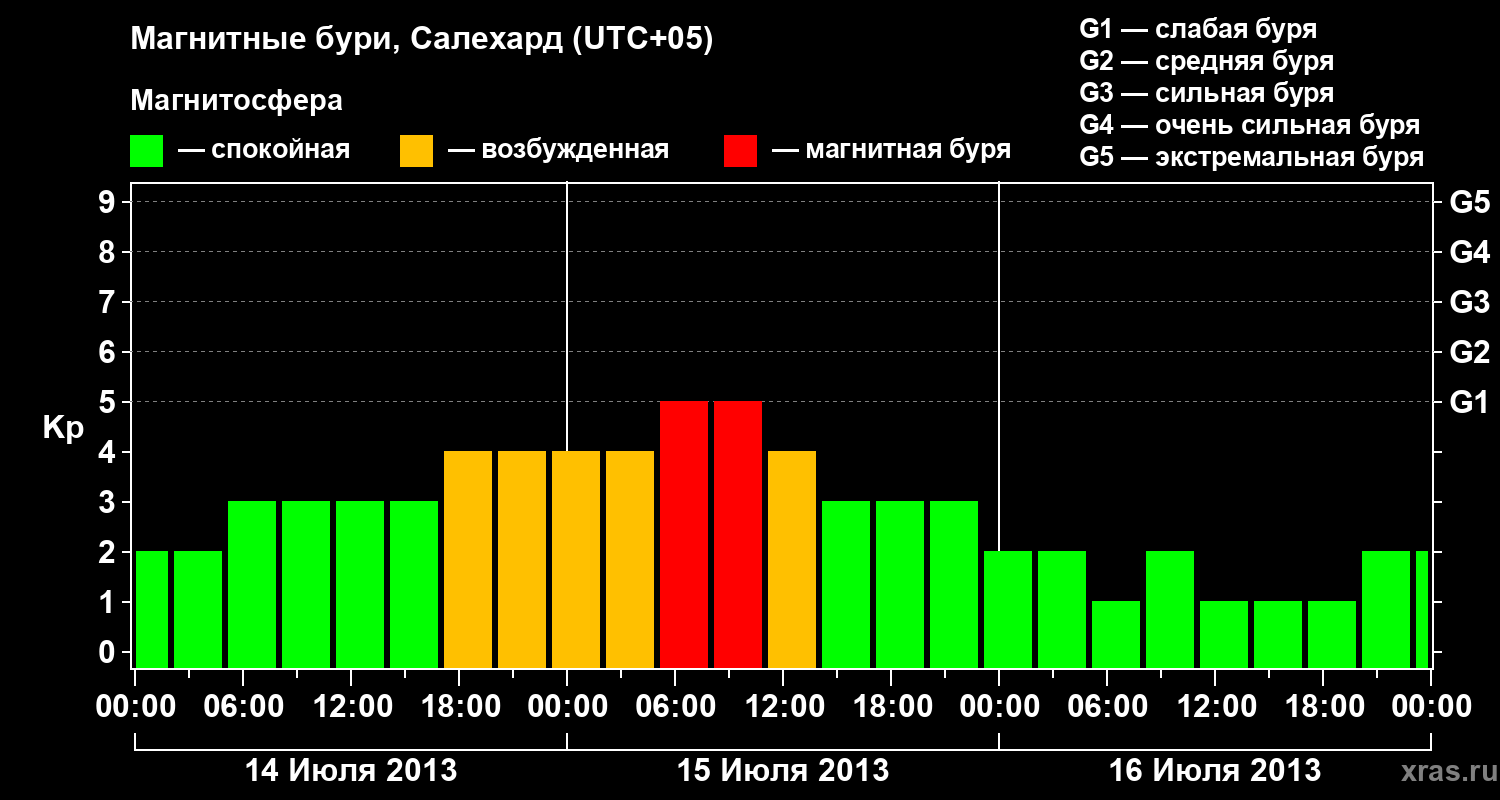Click the green 'спокойная' legend swatch
1500x800 pixels.
pos(146,151)
